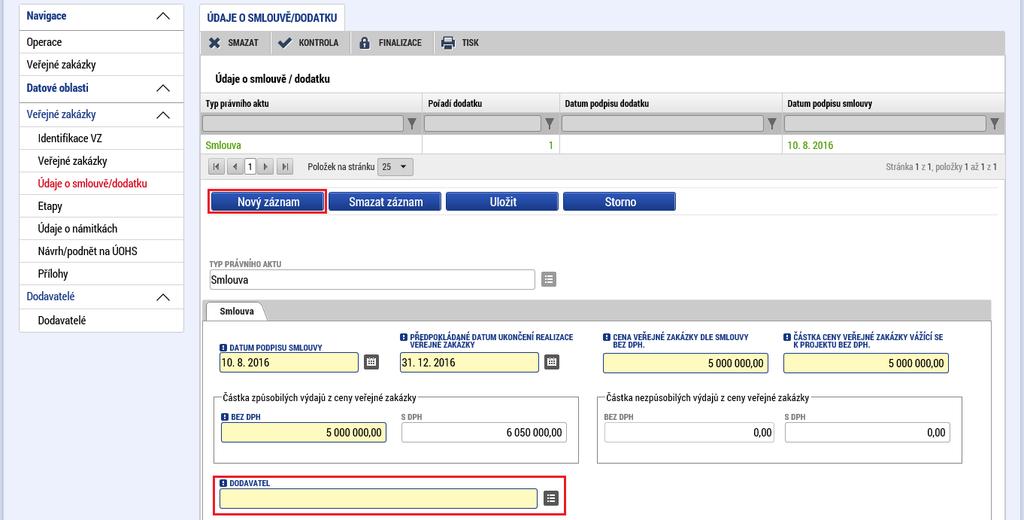The image size is (1024, 520).
Task: Go to previous page of the table
Action: pyautogui.click(x=235, y=167)
